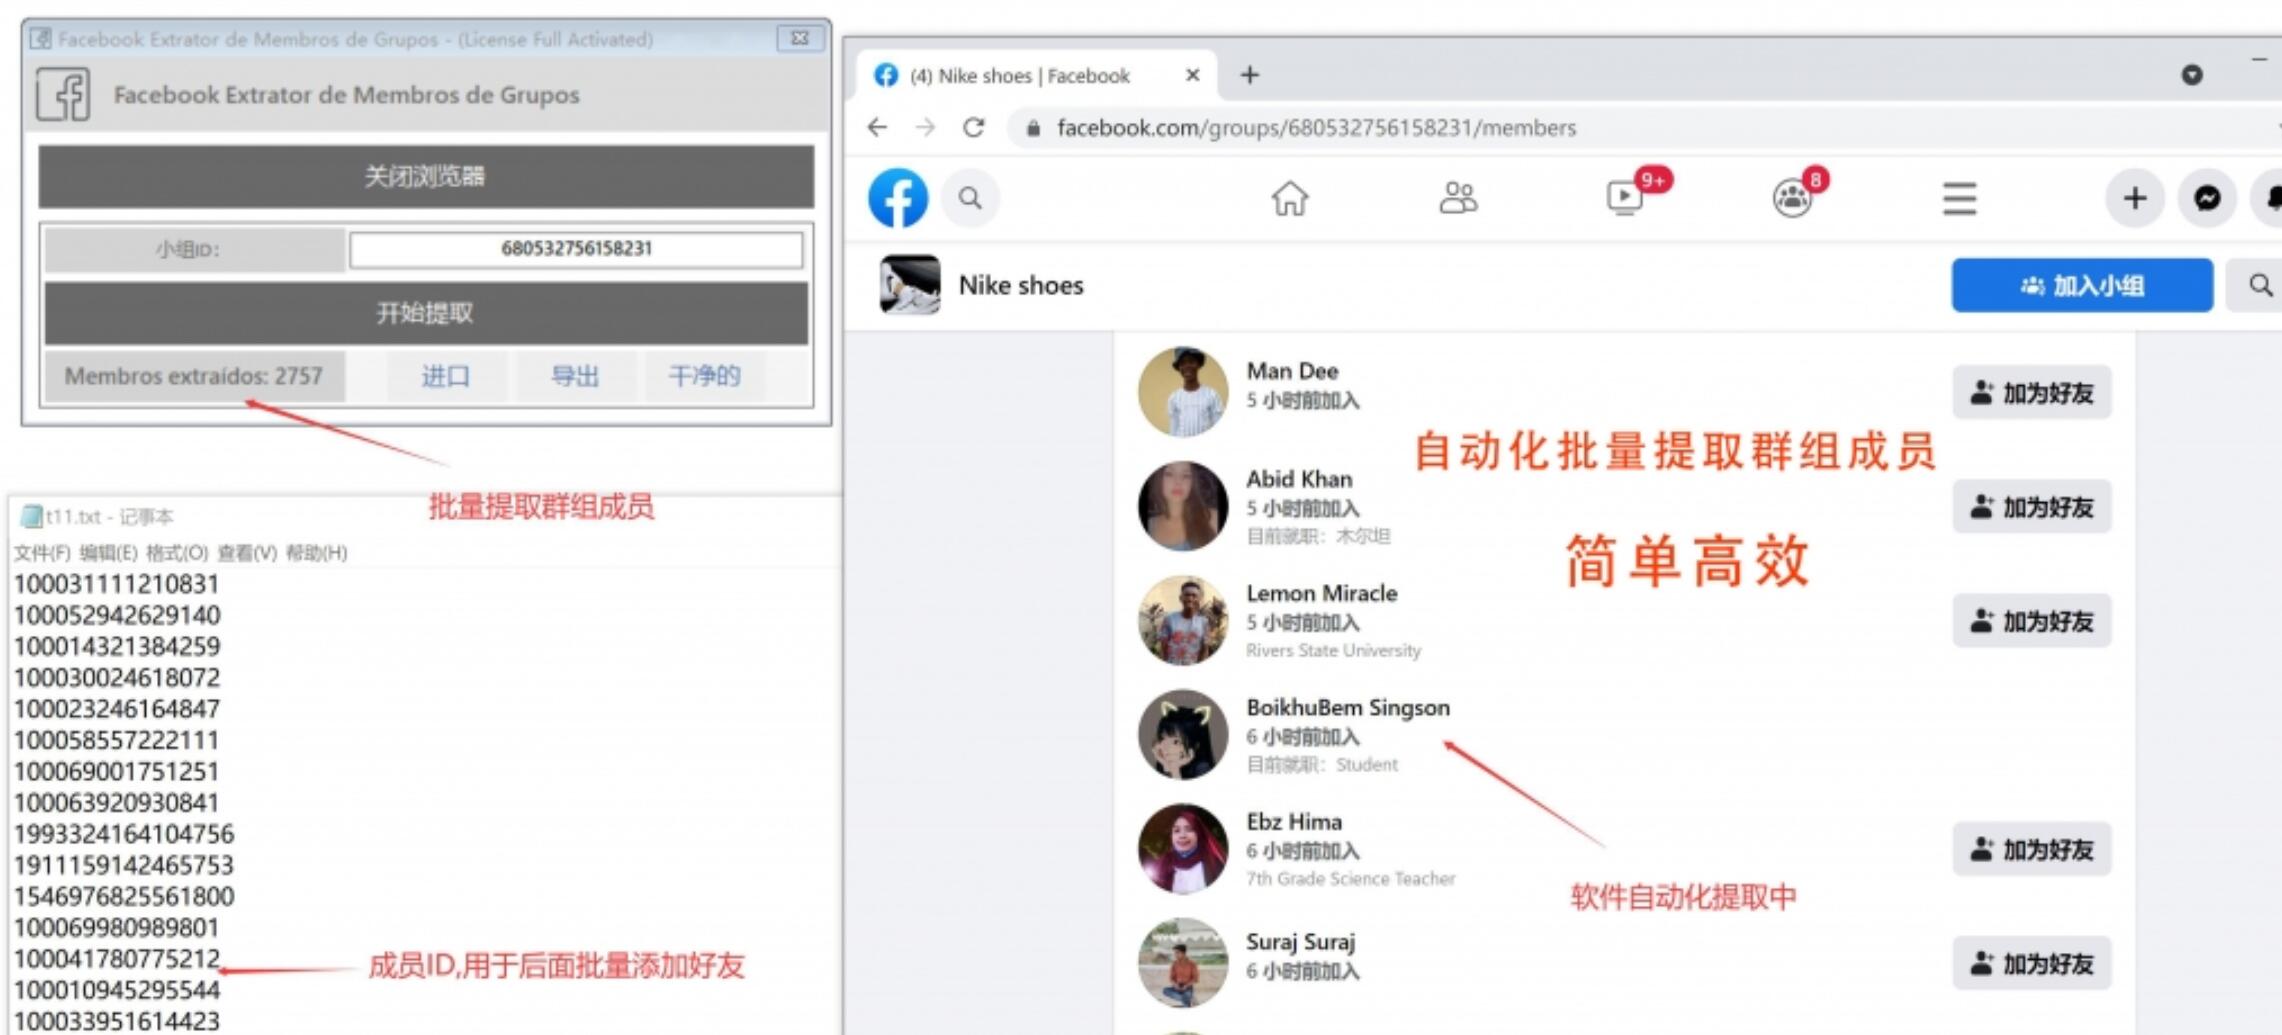Click the Abid Khan name link
The width and height of the screenshot is (2282, 1035).
tap(1299, 479)
